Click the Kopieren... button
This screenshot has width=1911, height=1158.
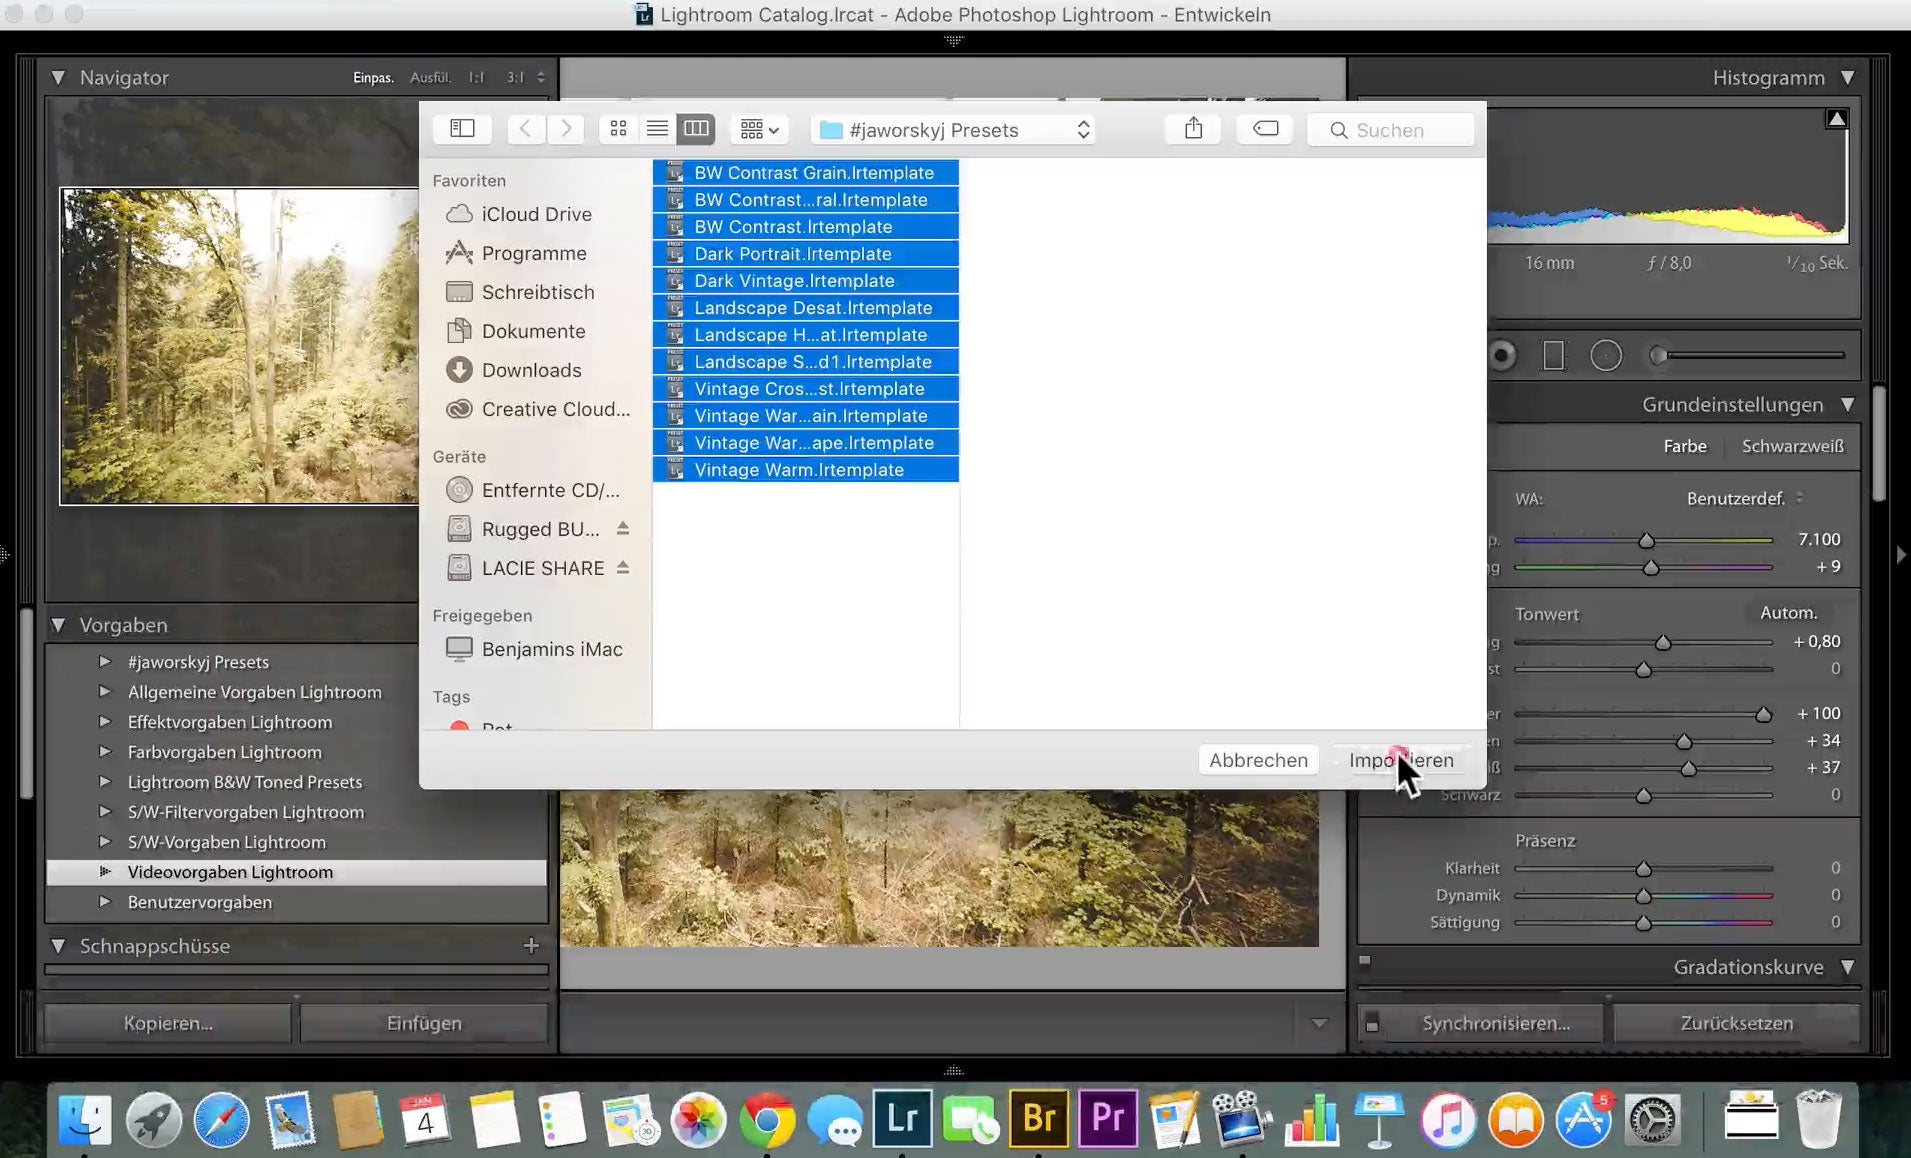tap(168, 1023)
